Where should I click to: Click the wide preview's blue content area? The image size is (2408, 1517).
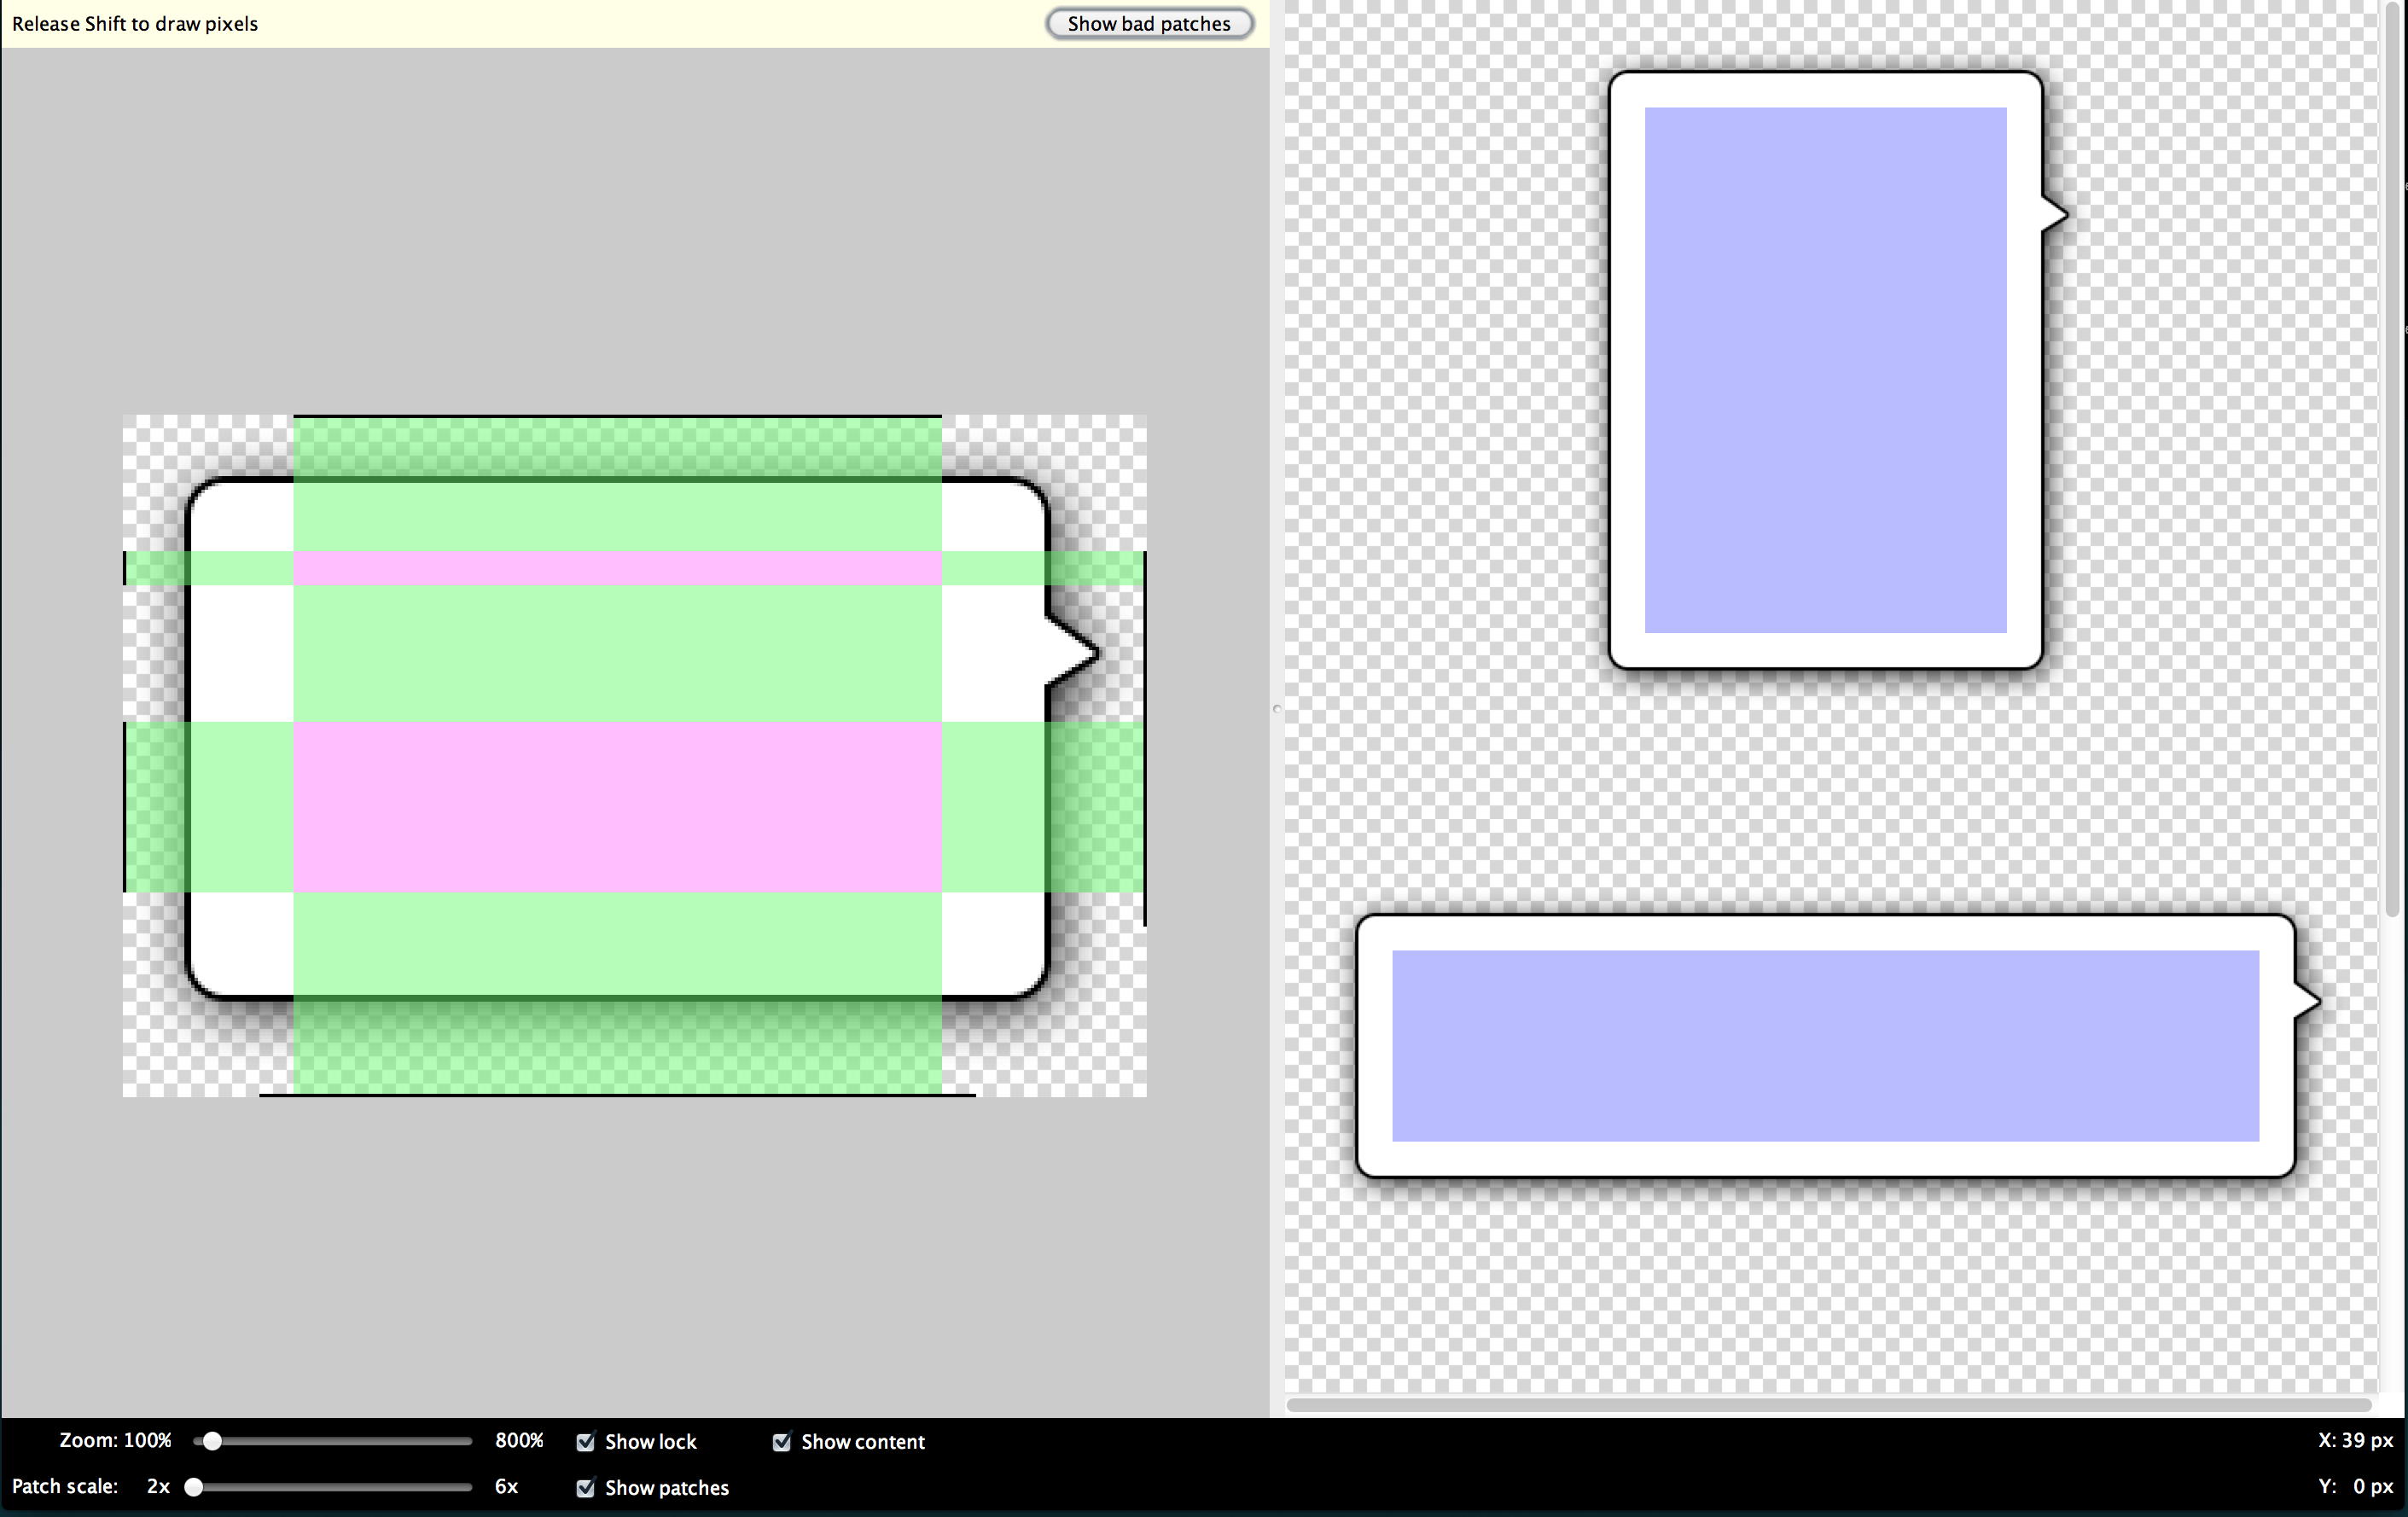(1825, 1045)
